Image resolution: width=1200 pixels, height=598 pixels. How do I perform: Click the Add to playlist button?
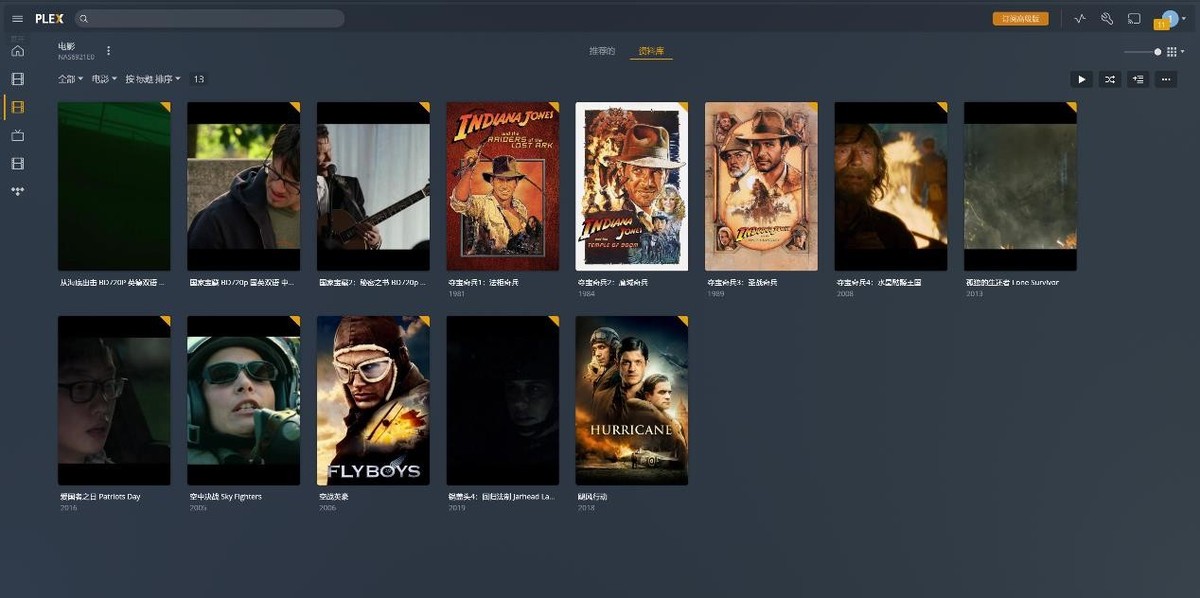[1137, 79]
